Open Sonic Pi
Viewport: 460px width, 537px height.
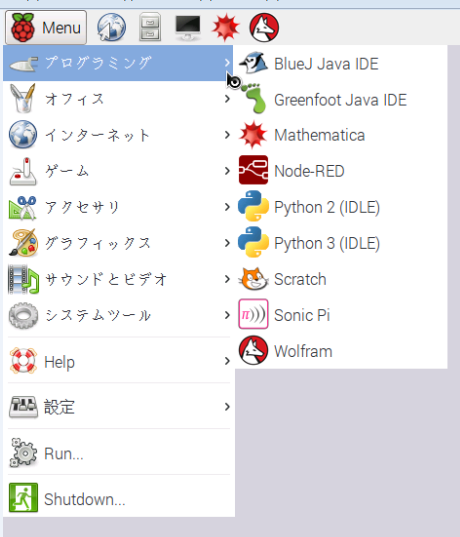[341, 315]
